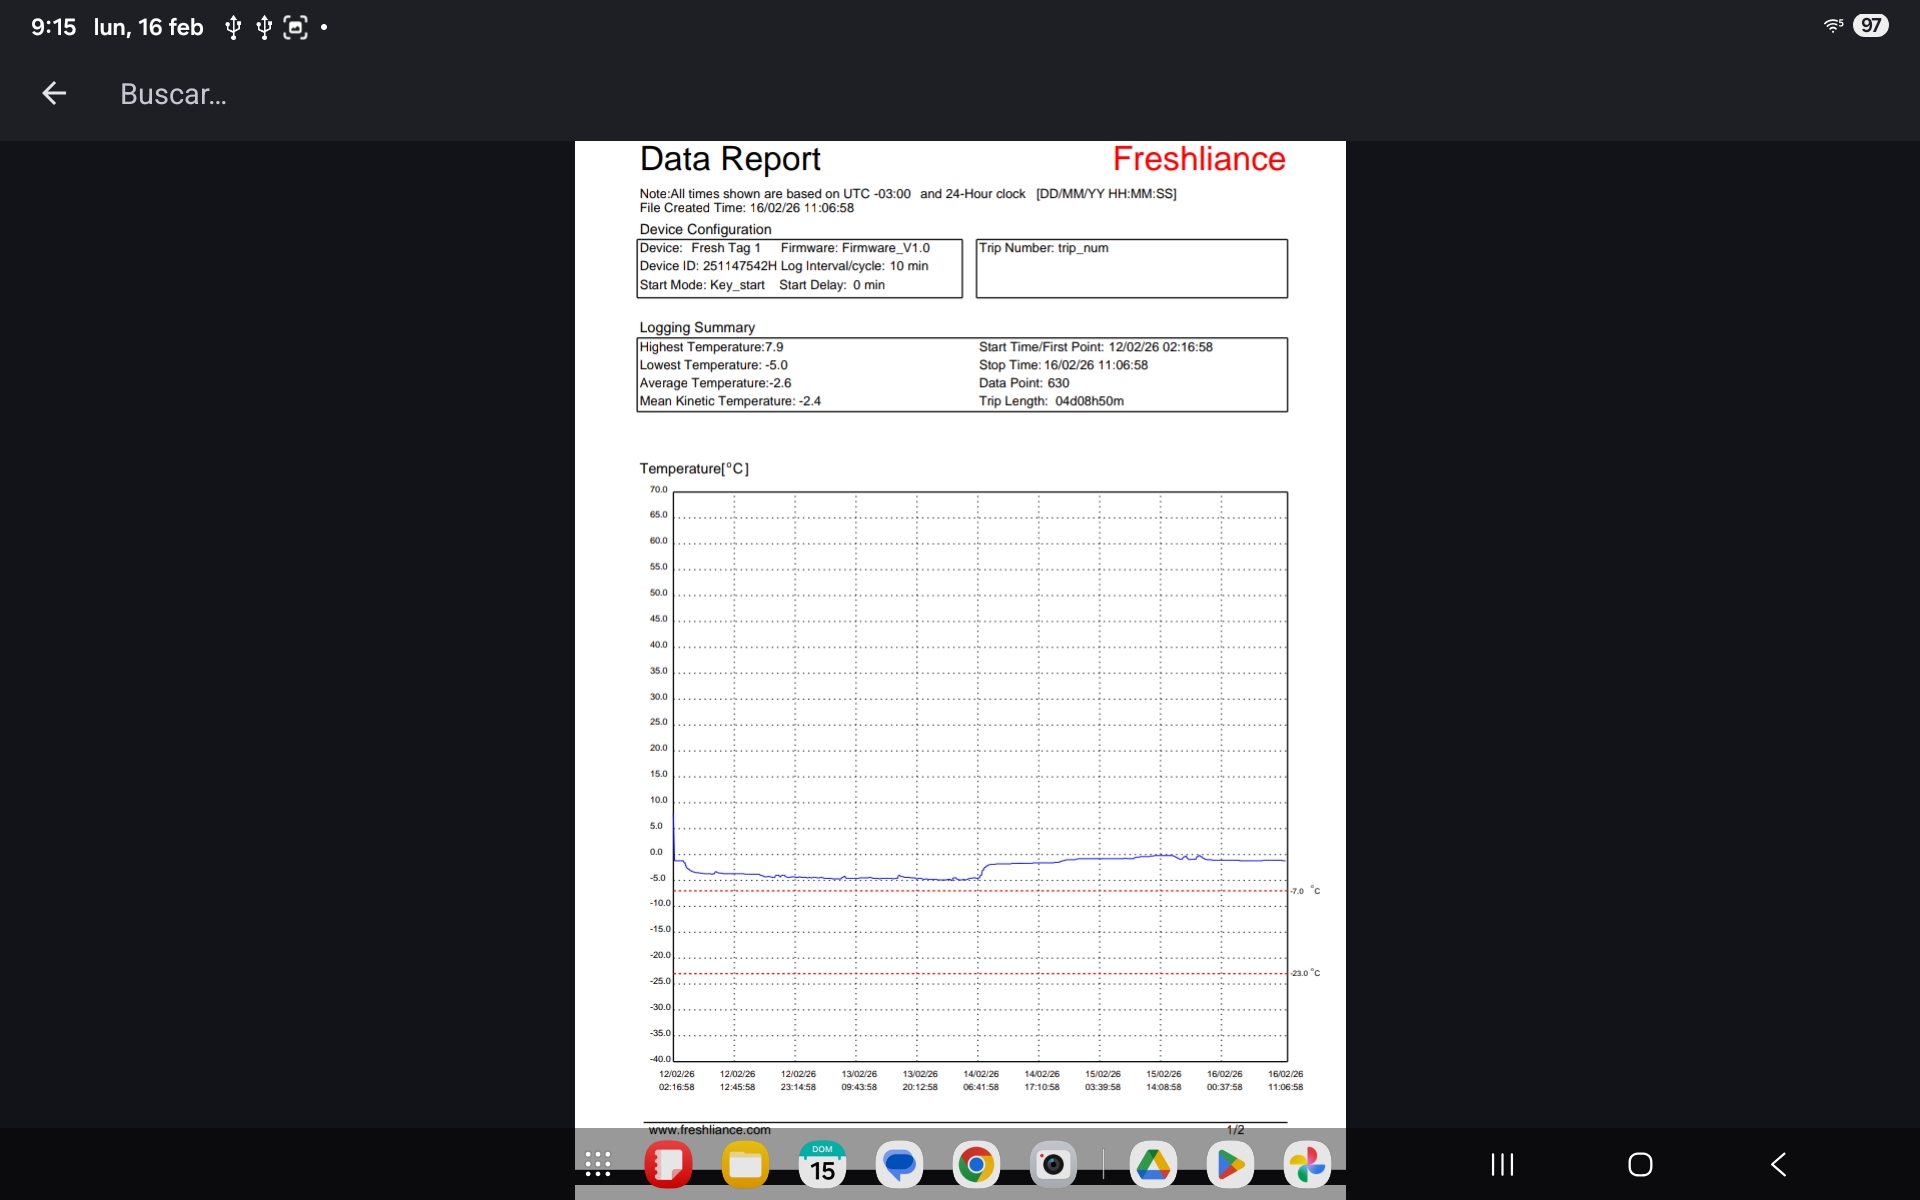Open the Camera app
Image resolution: width=1920 pixels, height=1200 pixels.
(1053, 1164)
